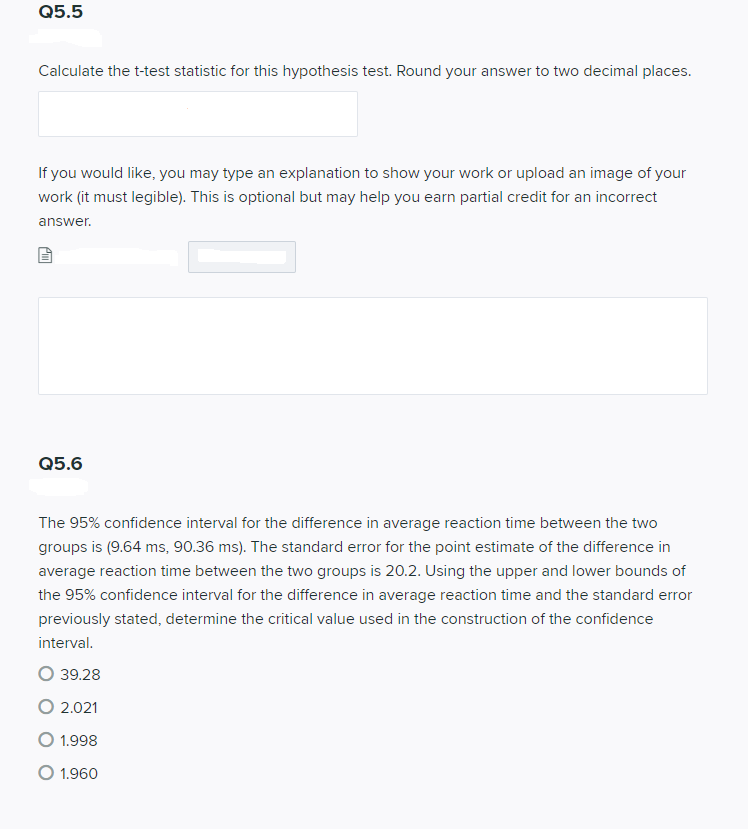This screenshot has width=748, height=829.
Task: Click the Q5.6 question heading
Action: tap(60, 463)
